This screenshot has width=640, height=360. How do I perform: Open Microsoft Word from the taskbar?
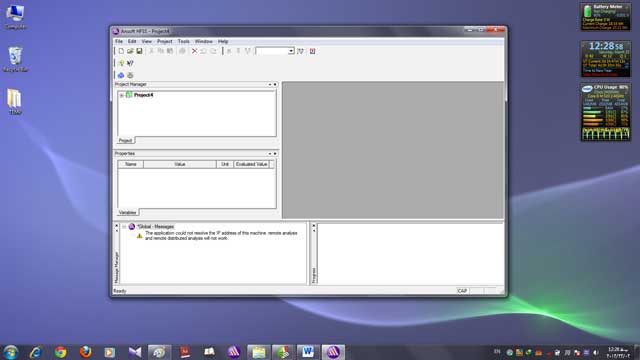(308, 352)
